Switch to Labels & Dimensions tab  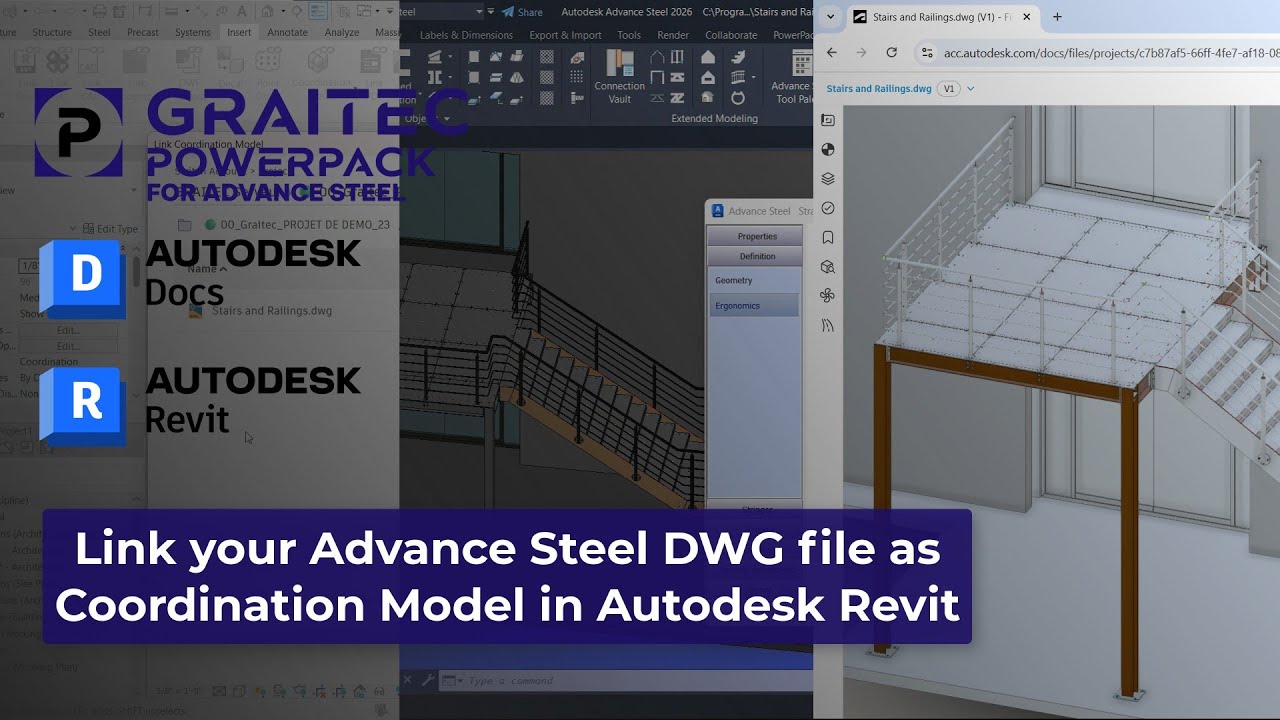point(466,35)
